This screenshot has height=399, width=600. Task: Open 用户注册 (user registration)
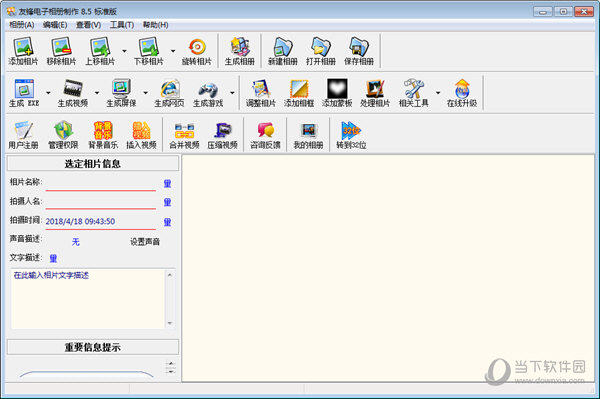pos(23,135)
